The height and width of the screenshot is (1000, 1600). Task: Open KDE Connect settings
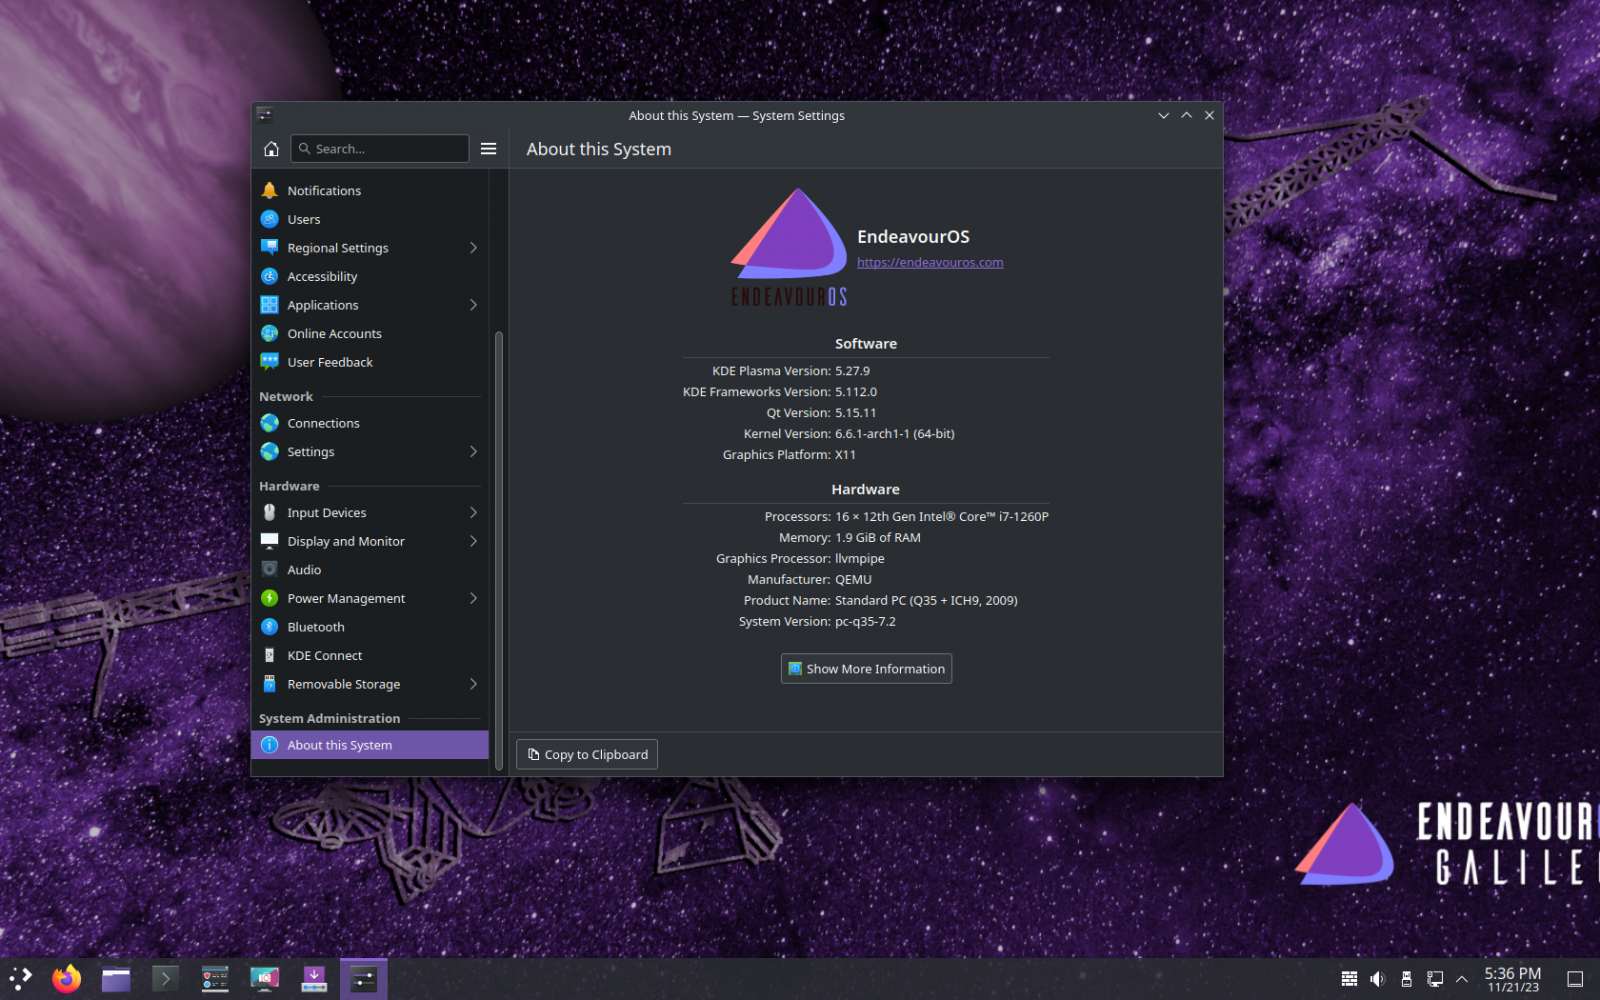tap(325, 656)
